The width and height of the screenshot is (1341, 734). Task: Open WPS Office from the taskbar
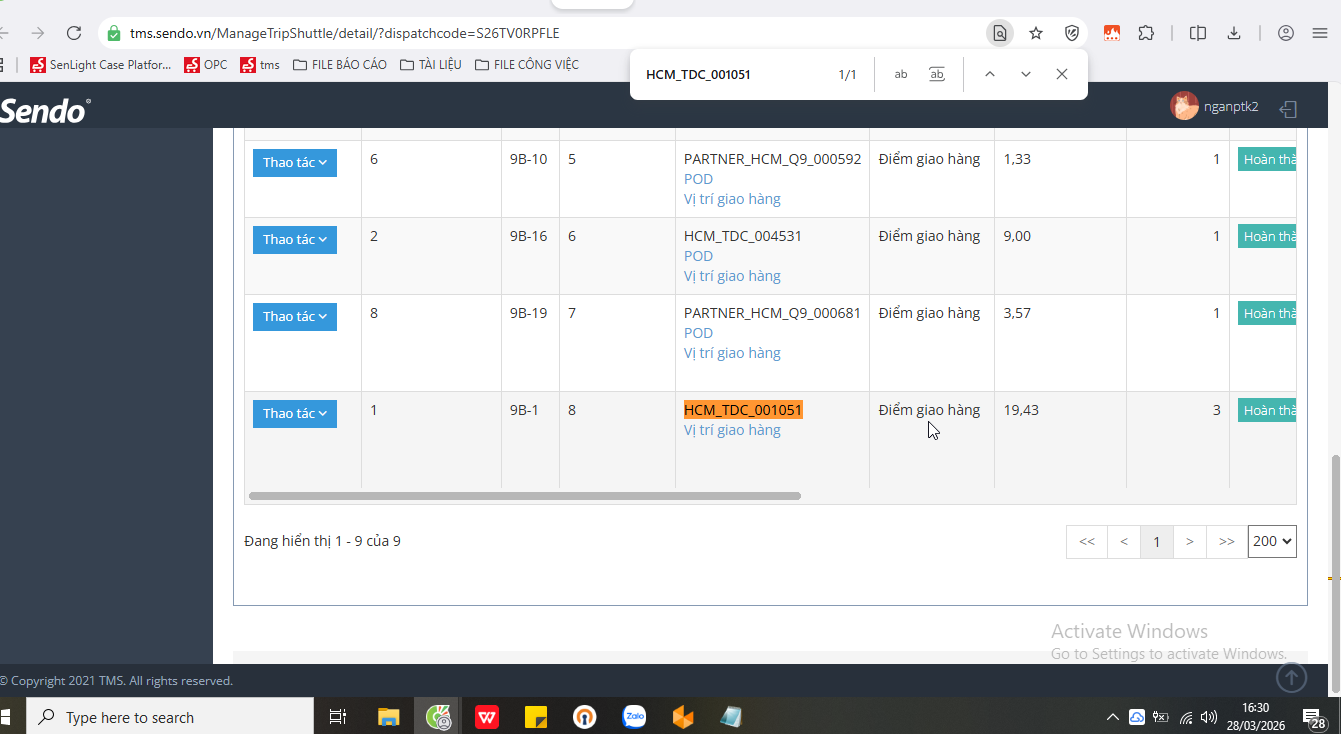coord(487,717)
